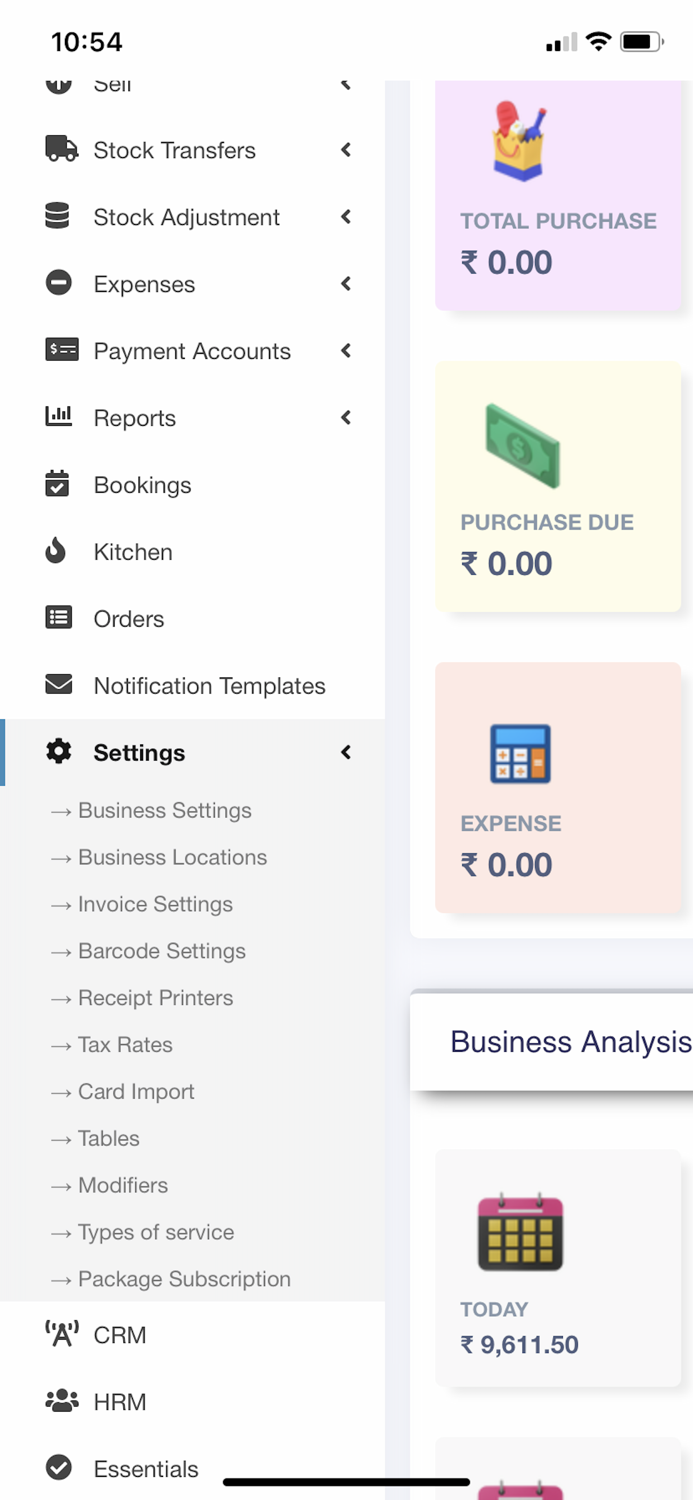Screen dimensions: 693x1500
Task: Click the CRM broadcast icon
Action: pyautogui.click(x=59, y=1334)
